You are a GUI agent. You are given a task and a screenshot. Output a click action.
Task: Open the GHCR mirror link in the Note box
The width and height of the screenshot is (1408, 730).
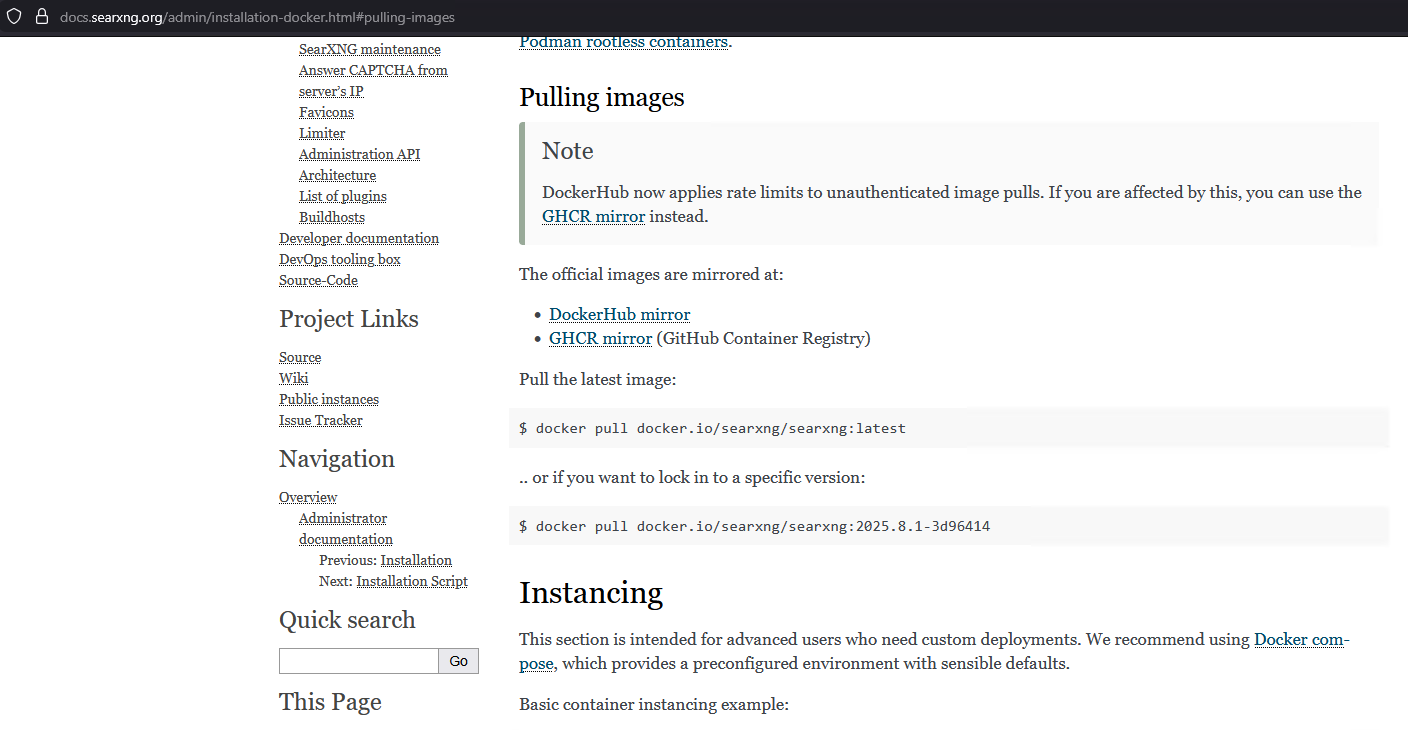pyautogui.click(x=593, y=216)
